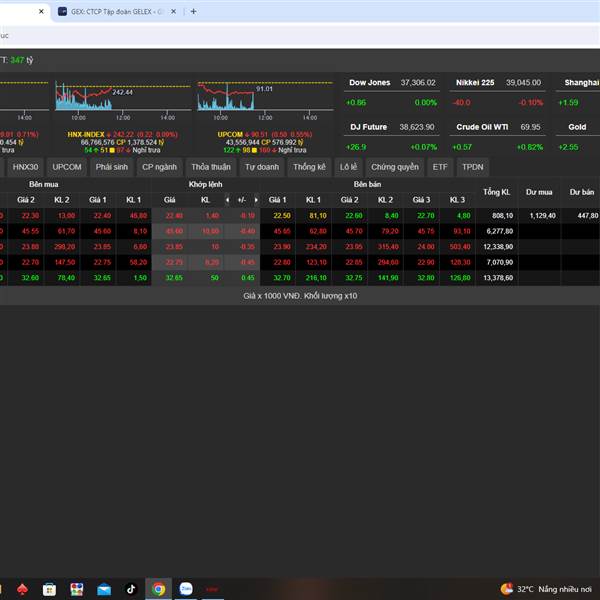Open Thỏa thuận tab
Viewport: 600px width, 600px height.
point(211,167)
